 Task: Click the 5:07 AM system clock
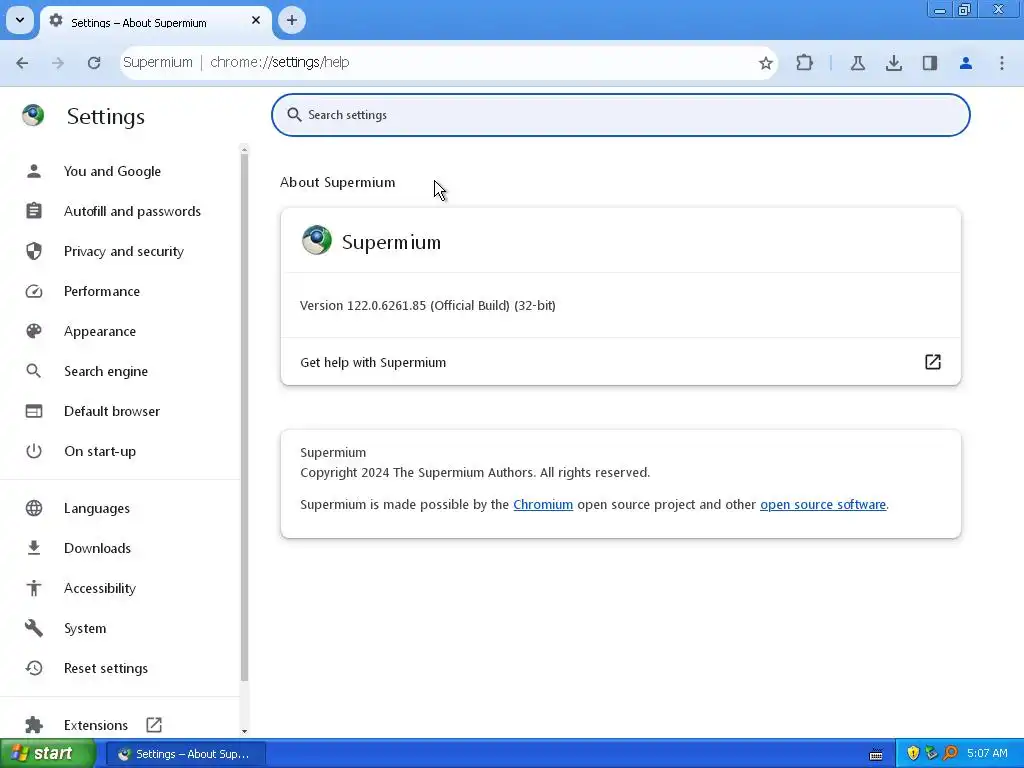coord(987,754)
